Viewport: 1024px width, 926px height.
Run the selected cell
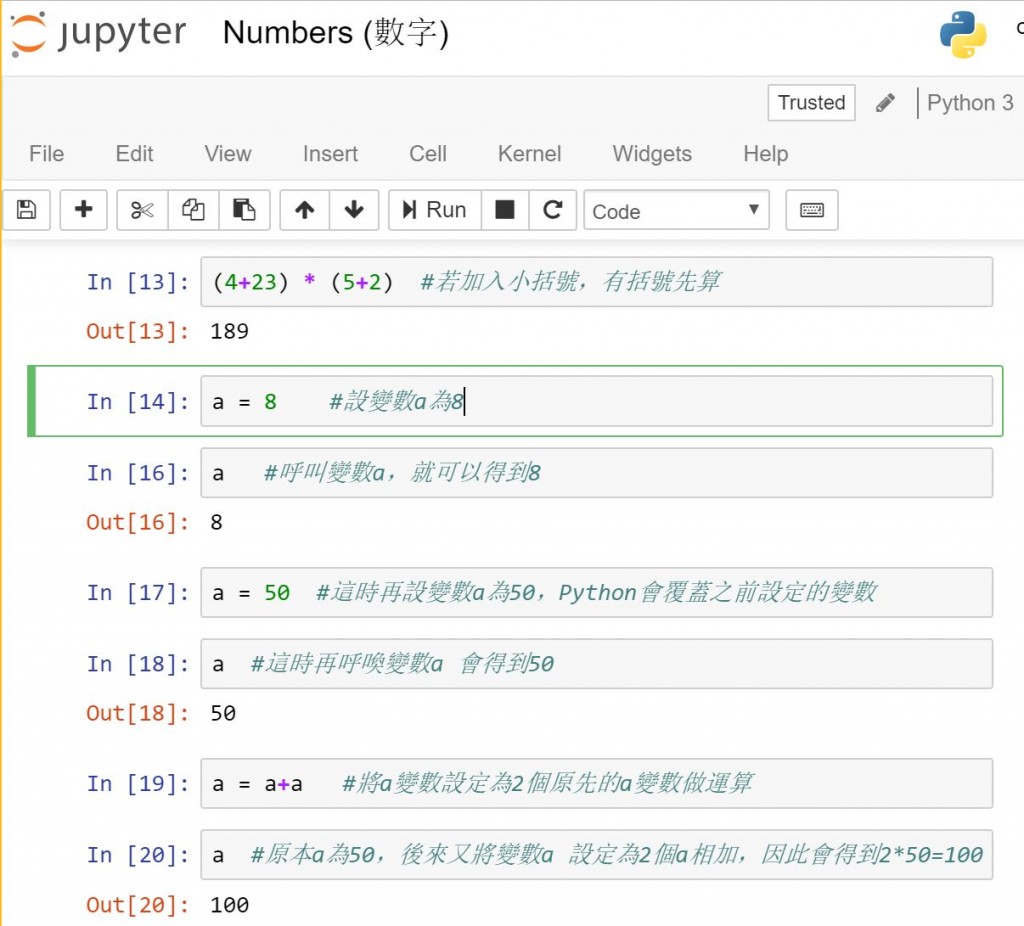[x=435, y=210]
